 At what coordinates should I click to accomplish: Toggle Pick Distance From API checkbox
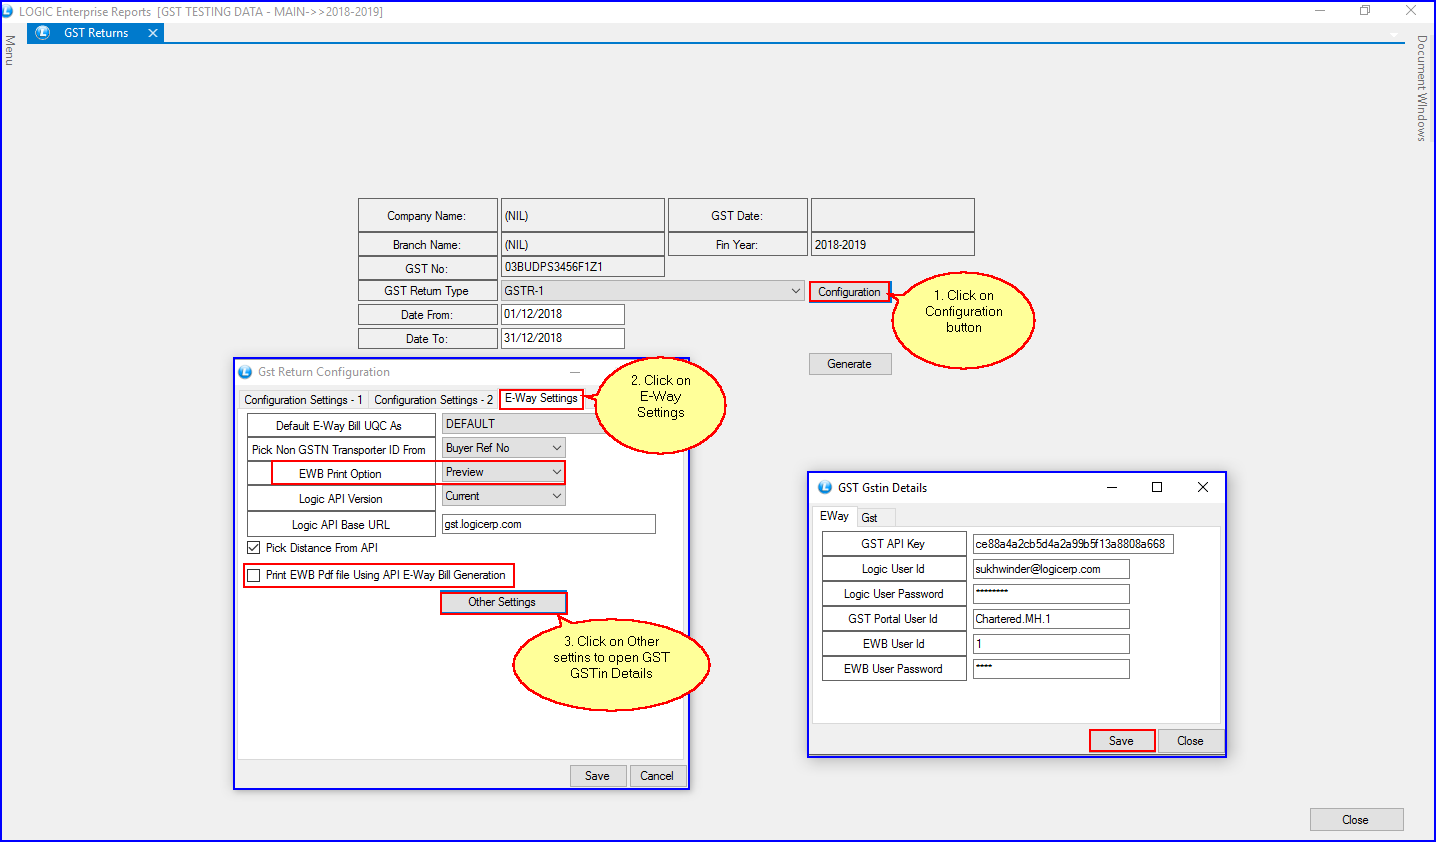[x=253, y=548]
